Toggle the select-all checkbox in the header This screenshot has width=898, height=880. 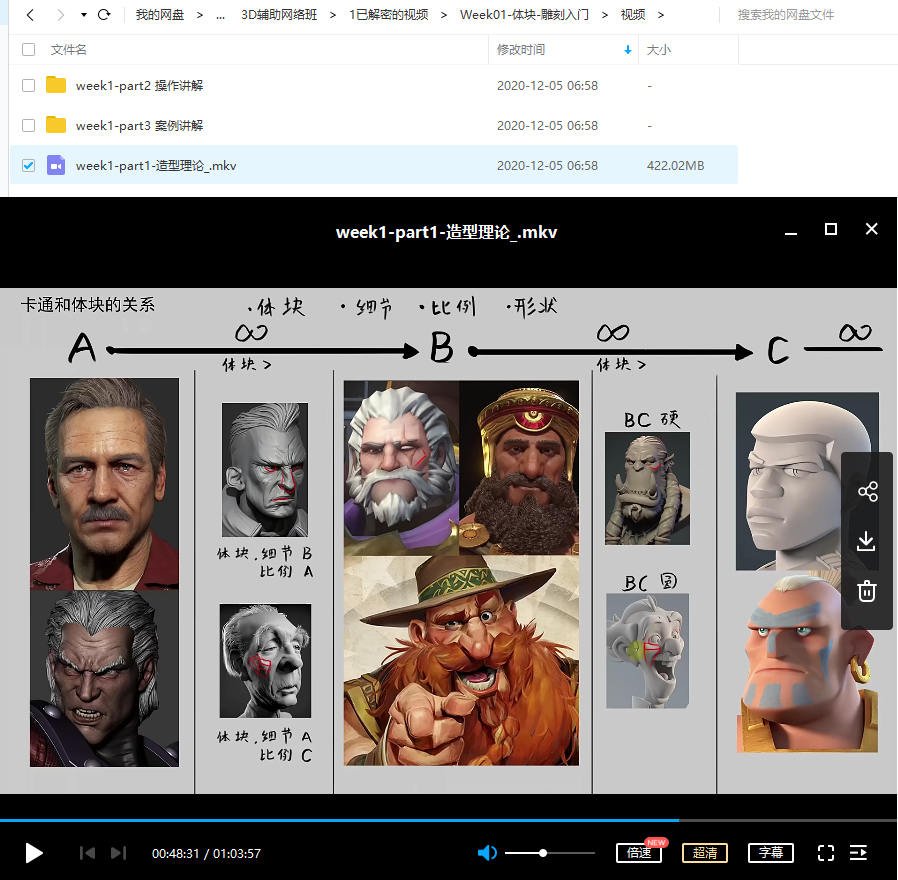28,48
